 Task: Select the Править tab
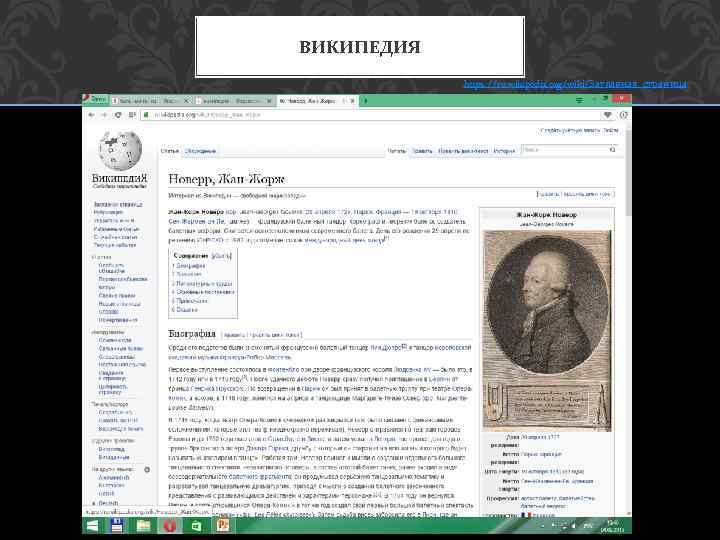[422, 151]
